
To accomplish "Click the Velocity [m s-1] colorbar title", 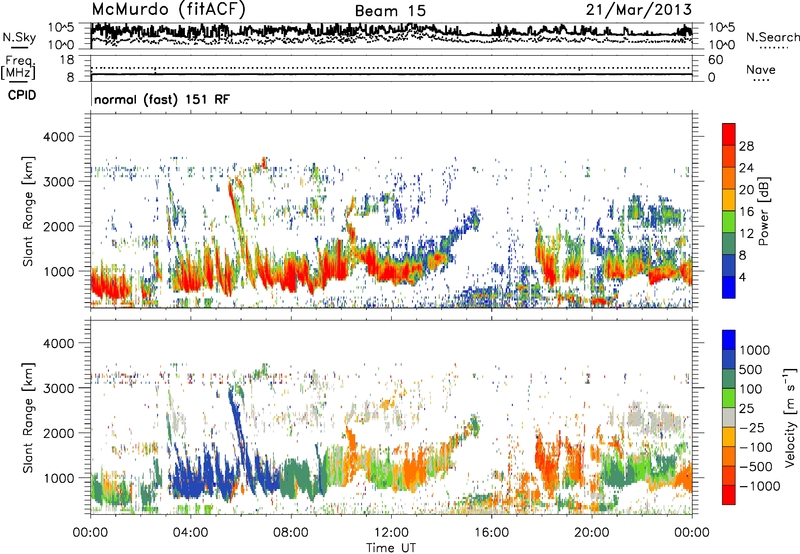I will (789, 417).
